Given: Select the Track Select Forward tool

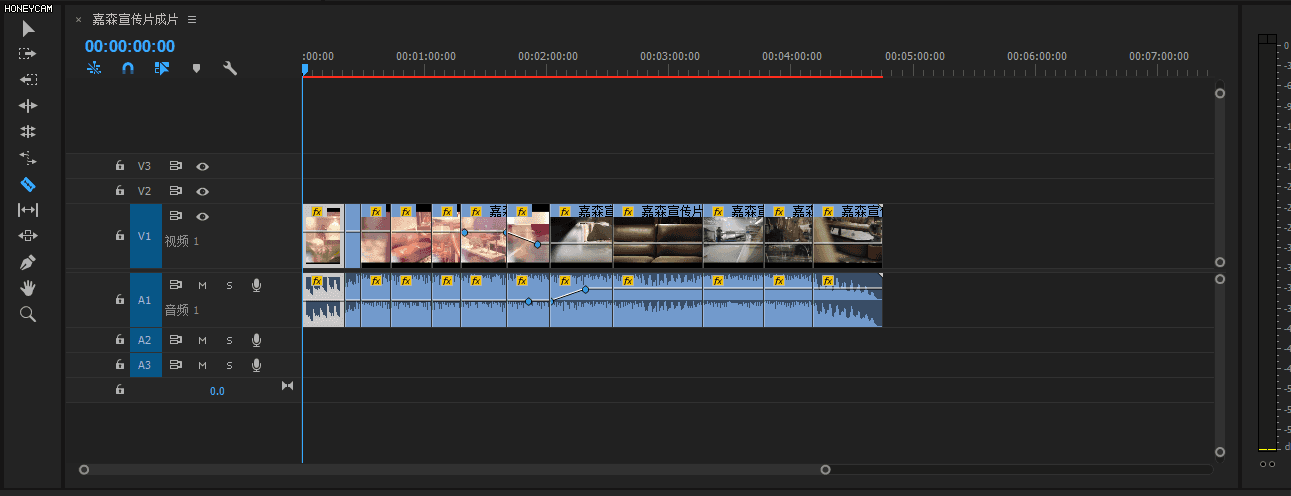Looking at the screenshot, I should [x=28, y=54].
